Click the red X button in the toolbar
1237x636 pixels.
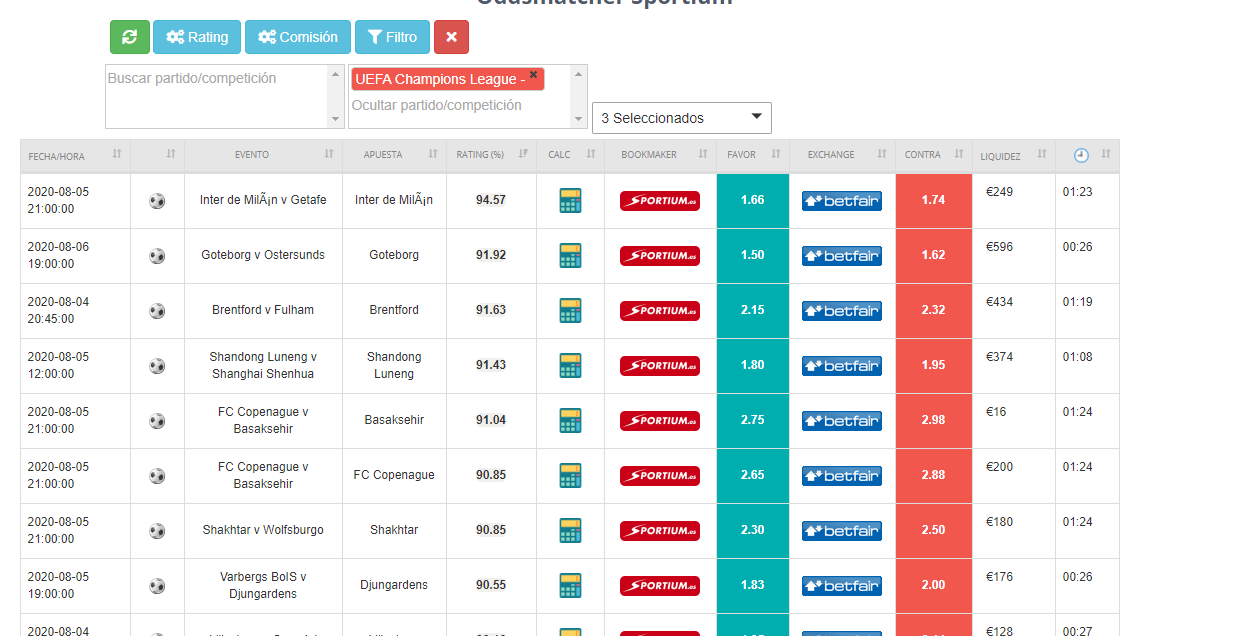pyautogui.click(x=451, y=37)
